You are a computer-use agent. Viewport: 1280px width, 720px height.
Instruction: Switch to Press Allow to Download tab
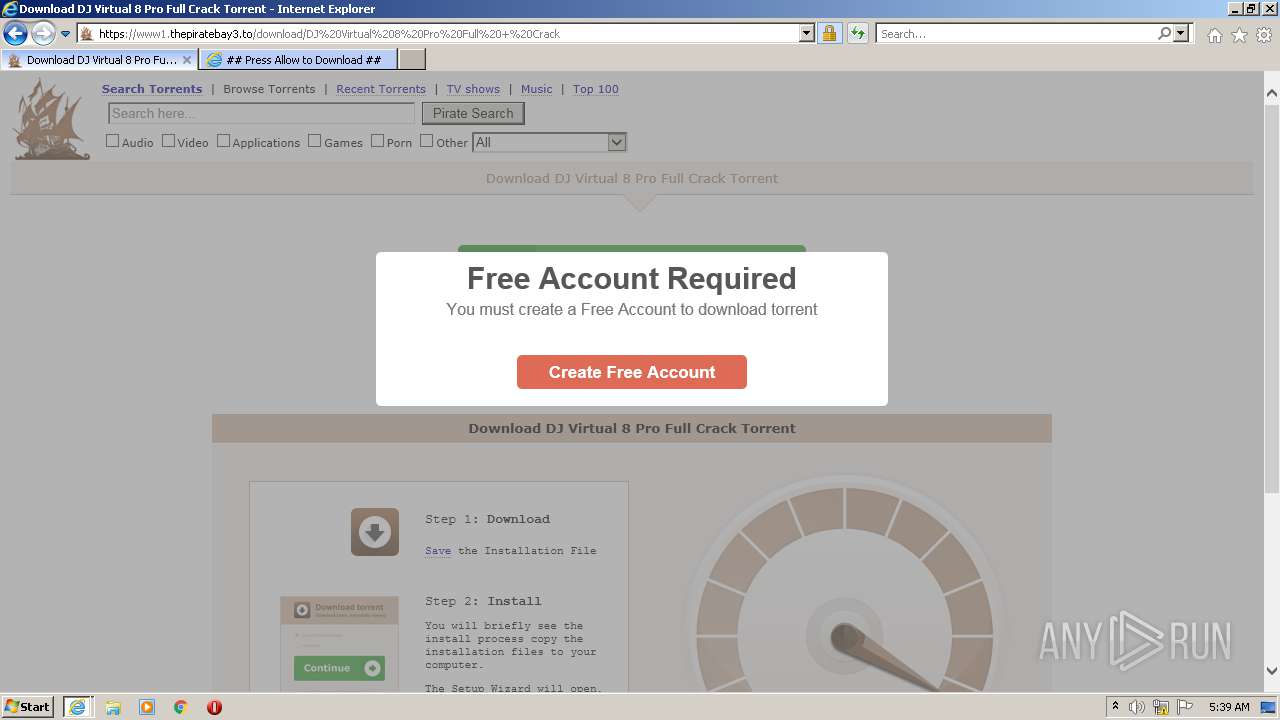point(298,60)
